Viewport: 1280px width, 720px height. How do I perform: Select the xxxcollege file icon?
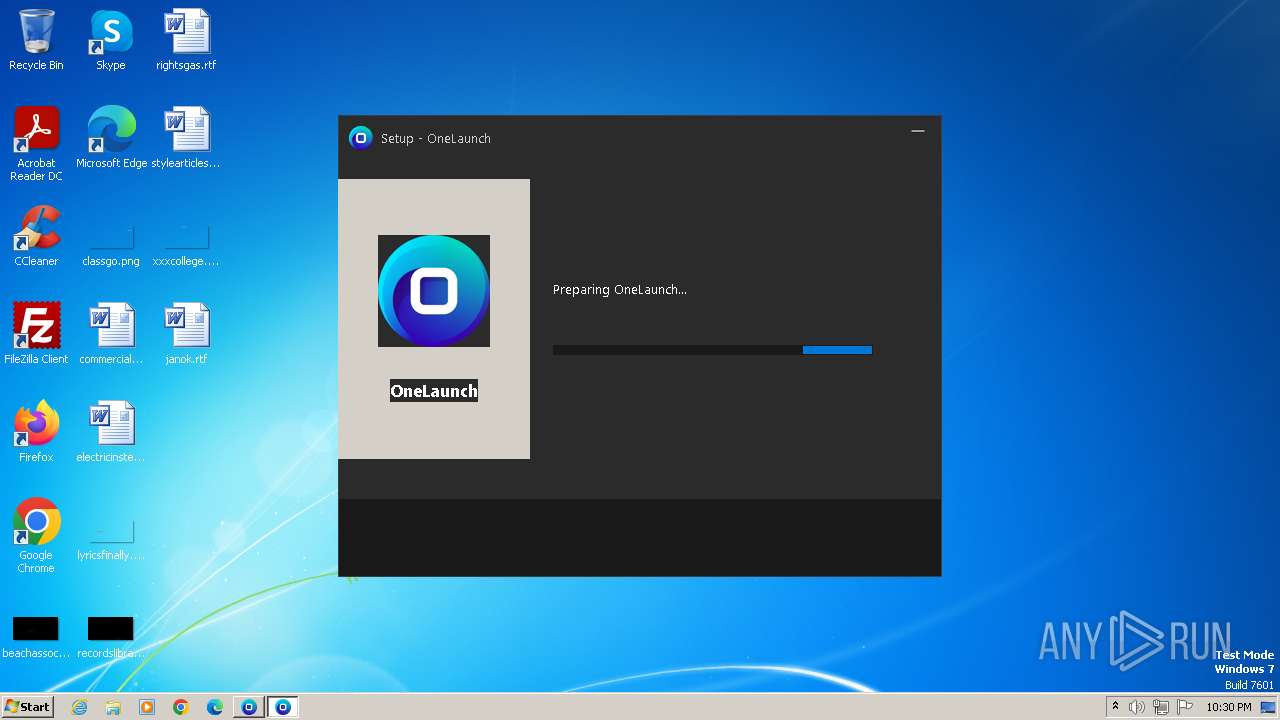pyautogui.click(x=186, y=245)
